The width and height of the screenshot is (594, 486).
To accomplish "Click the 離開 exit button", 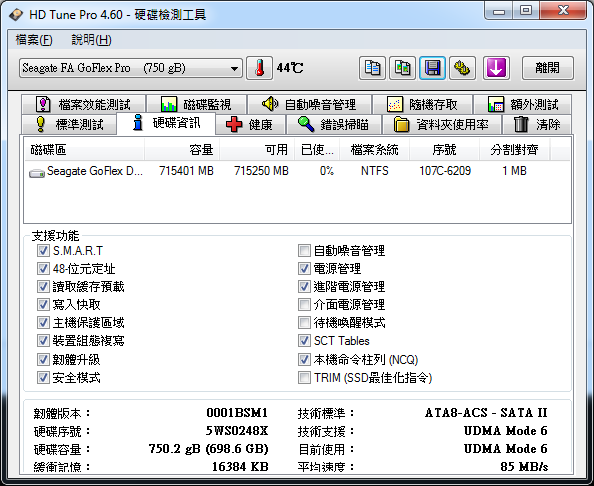I will coord(548,68).
